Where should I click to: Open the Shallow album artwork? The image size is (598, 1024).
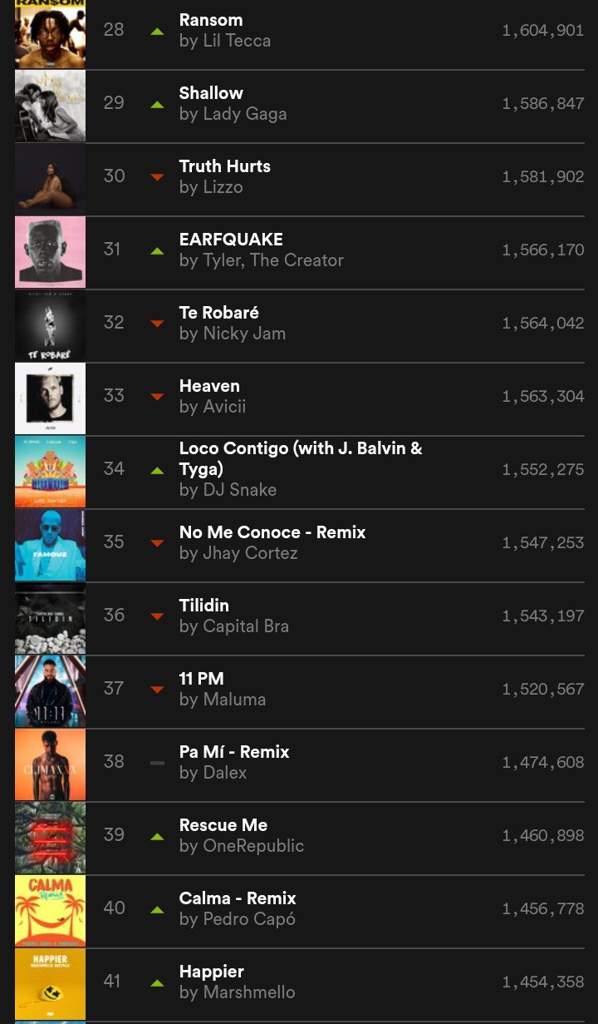[50, 106]
